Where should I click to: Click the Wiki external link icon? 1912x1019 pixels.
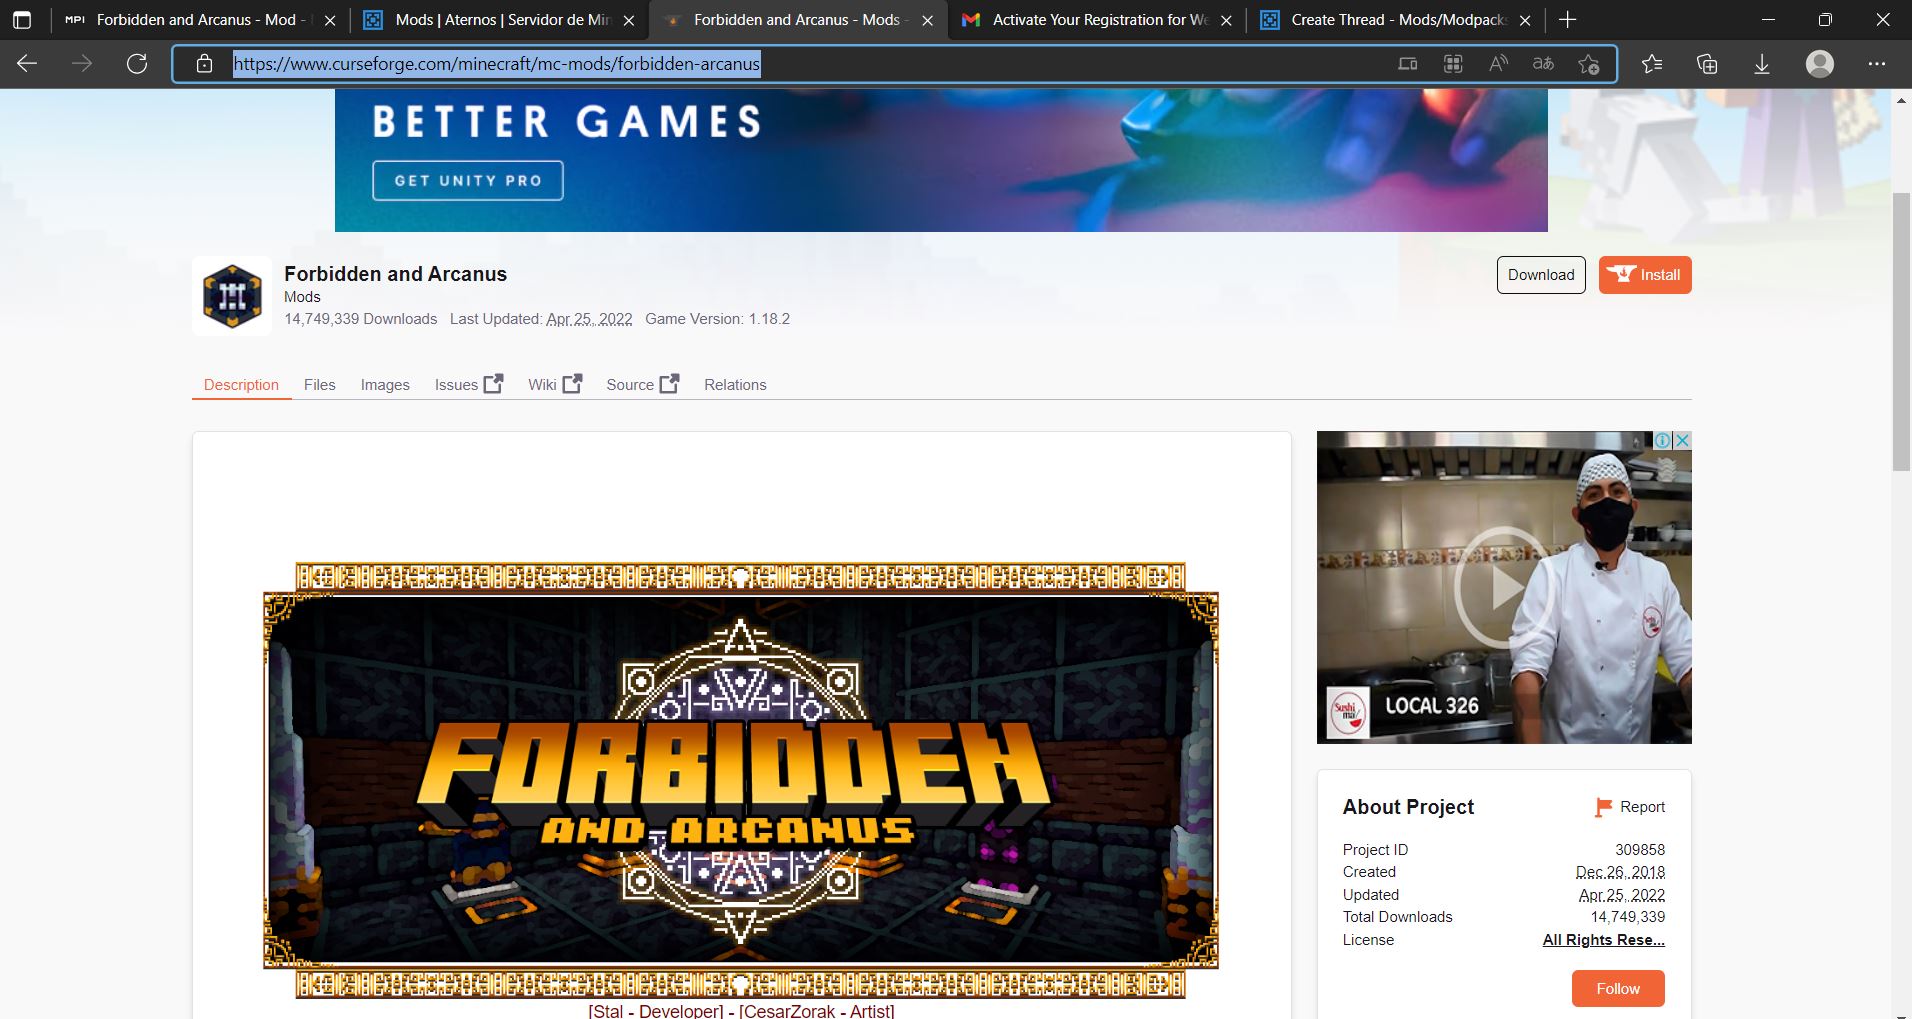572,384
